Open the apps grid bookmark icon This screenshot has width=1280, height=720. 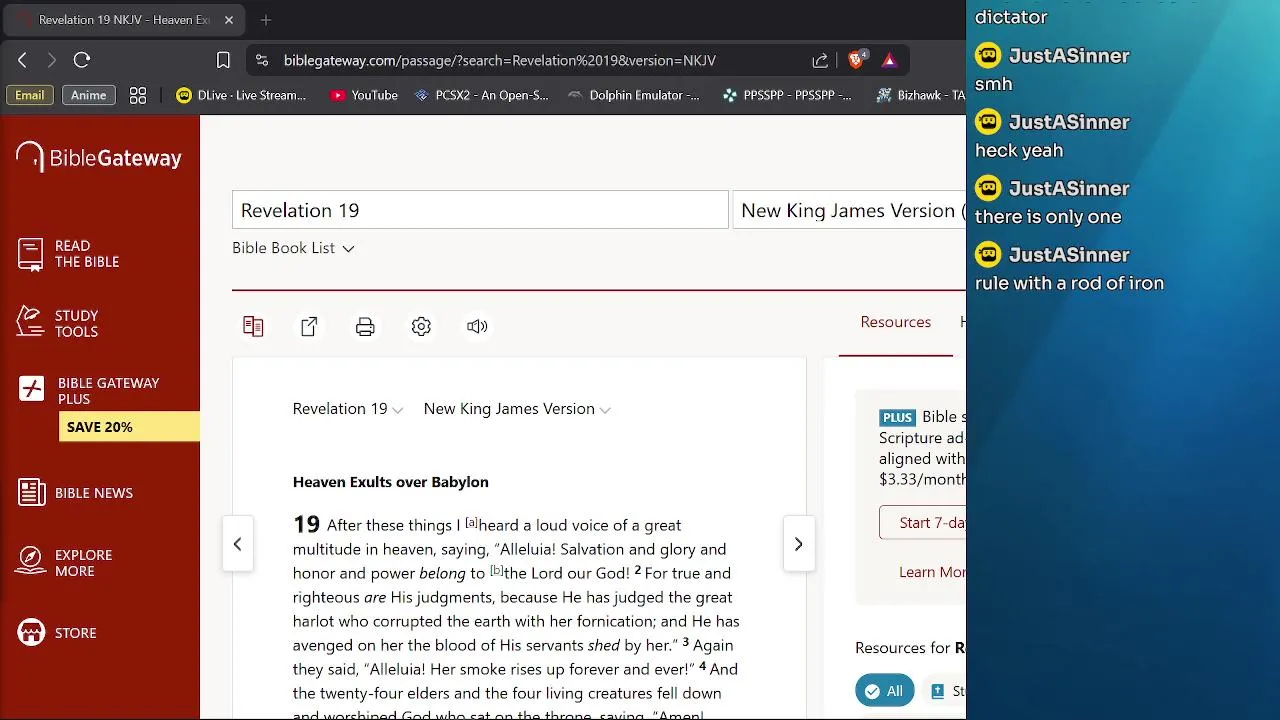tap(138, 95)
